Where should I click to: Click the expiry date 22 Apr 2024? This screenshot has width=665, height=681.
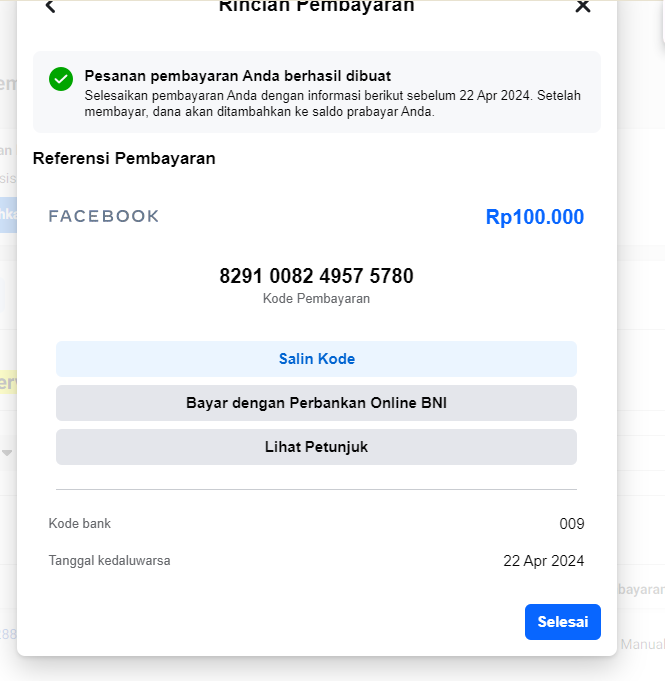543,561
